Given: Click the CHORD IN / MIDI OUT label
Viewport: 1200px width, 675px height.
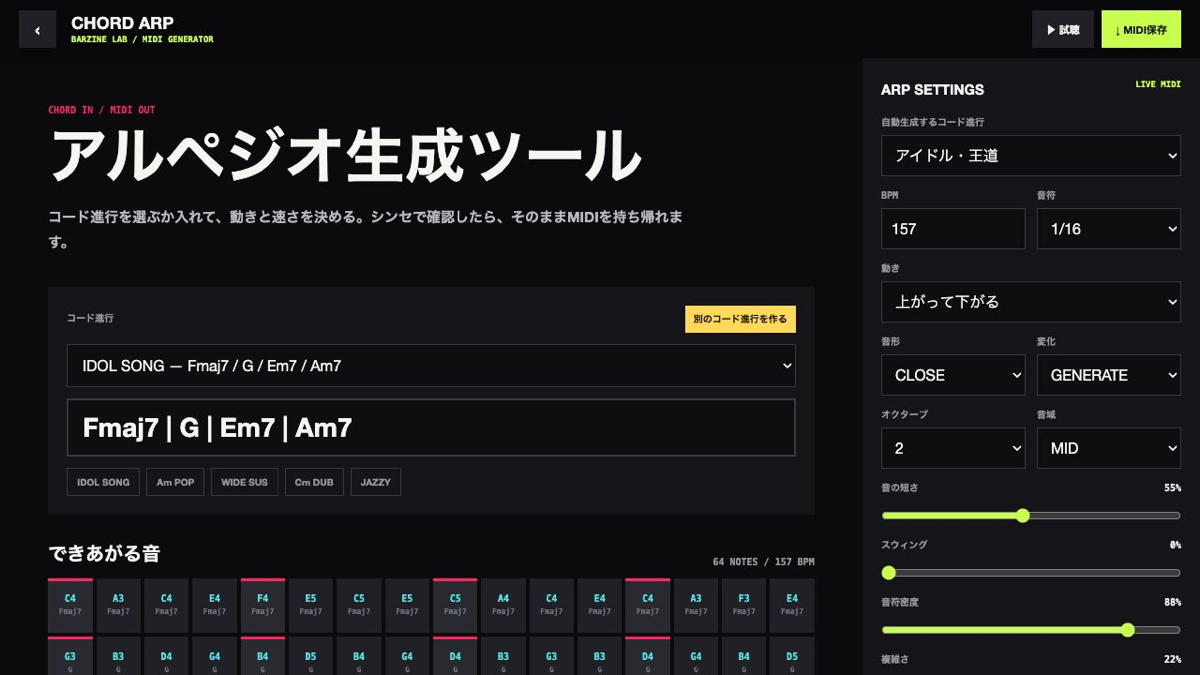Looking at the screenshot, I should [x=102, y=110].
